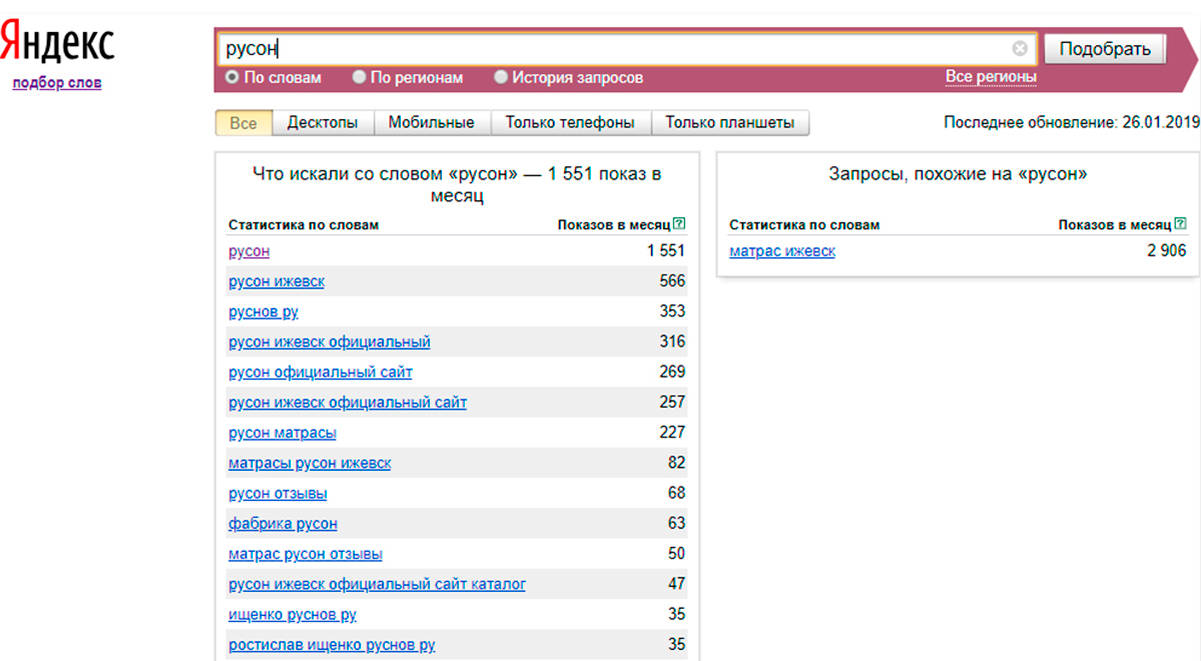The height and width of the screenshot is (661, 1201).
Task: Switch to the Только телефоны tab
Action: click(x=570, y=123)
